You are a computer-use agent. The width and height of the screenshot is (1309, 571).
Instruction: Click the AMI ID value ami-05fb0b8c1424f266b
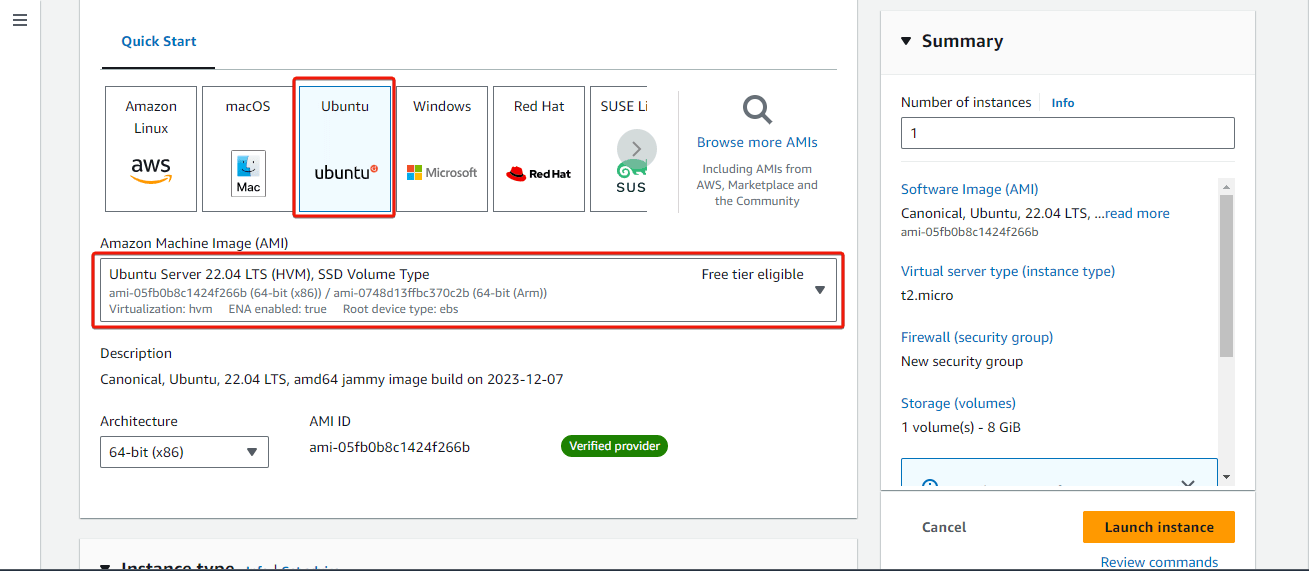point(390,447)
